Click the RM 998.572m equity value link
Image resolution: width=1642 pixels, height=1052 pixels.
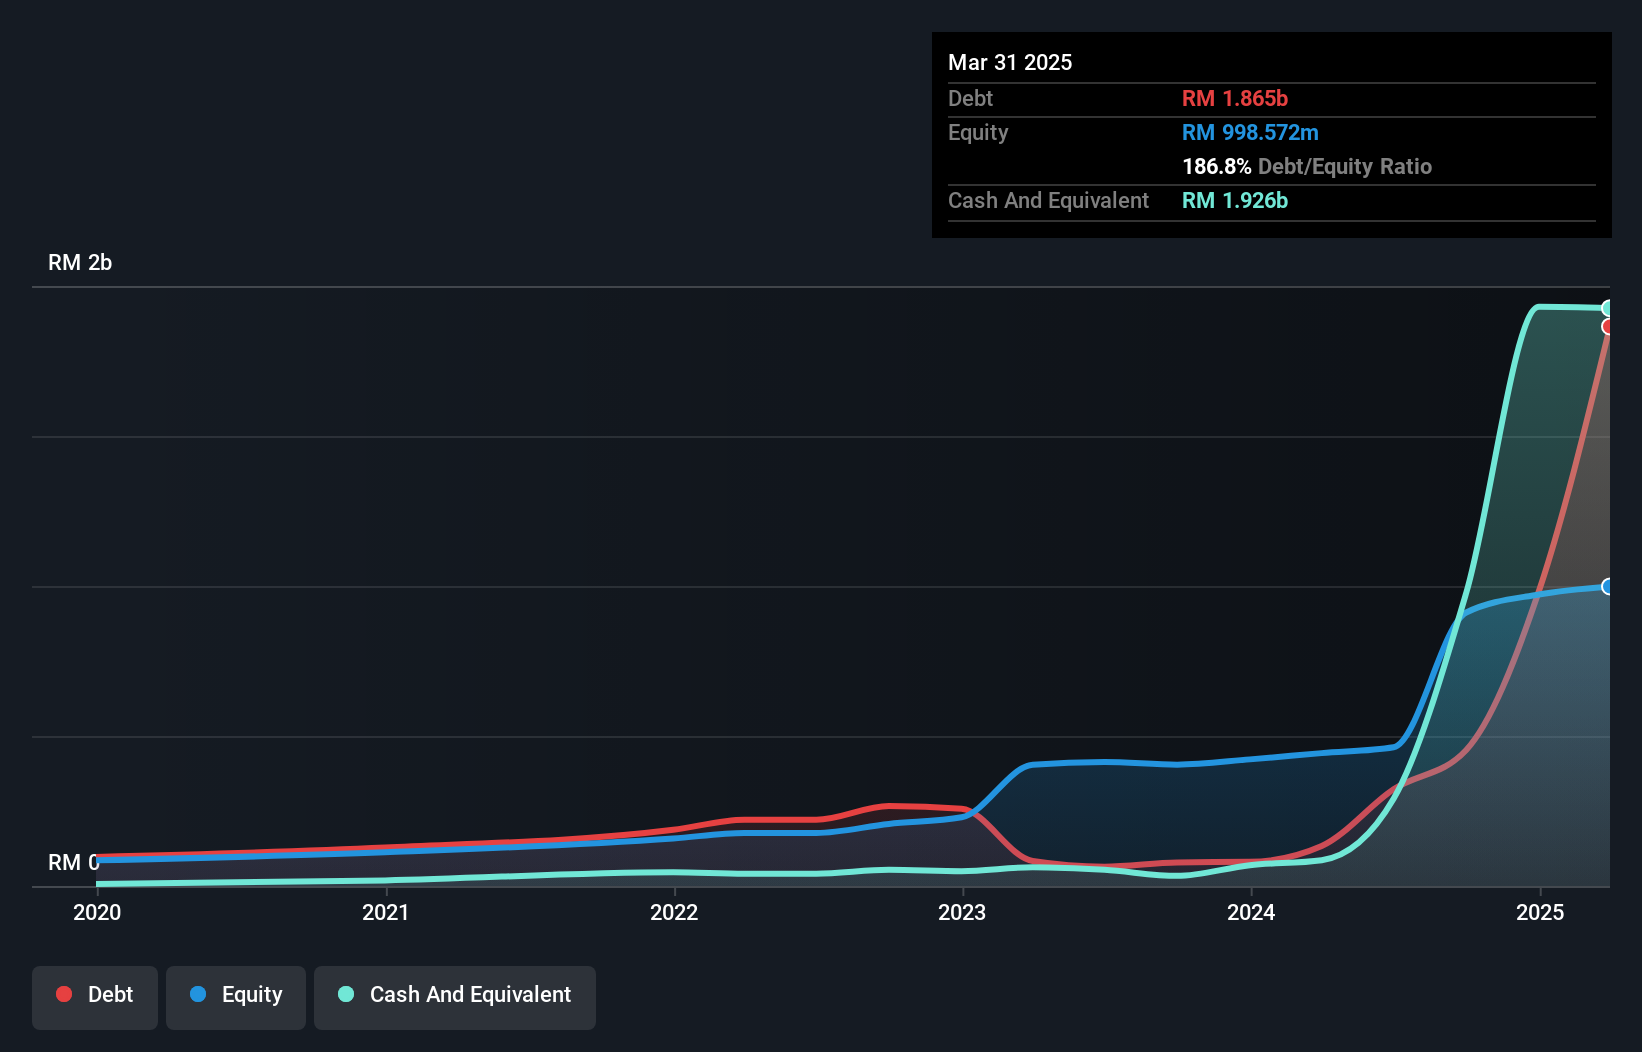(x=1249, y=132)
